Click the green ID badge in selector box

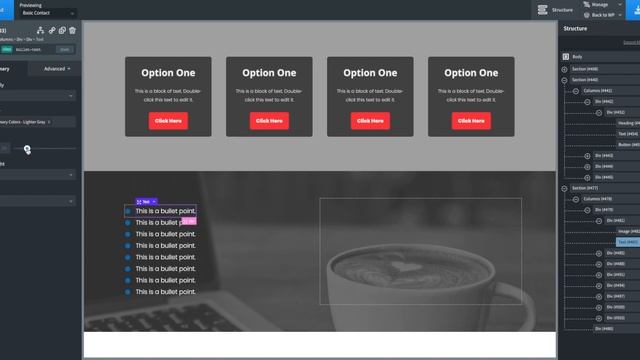(x=7, y=49)
